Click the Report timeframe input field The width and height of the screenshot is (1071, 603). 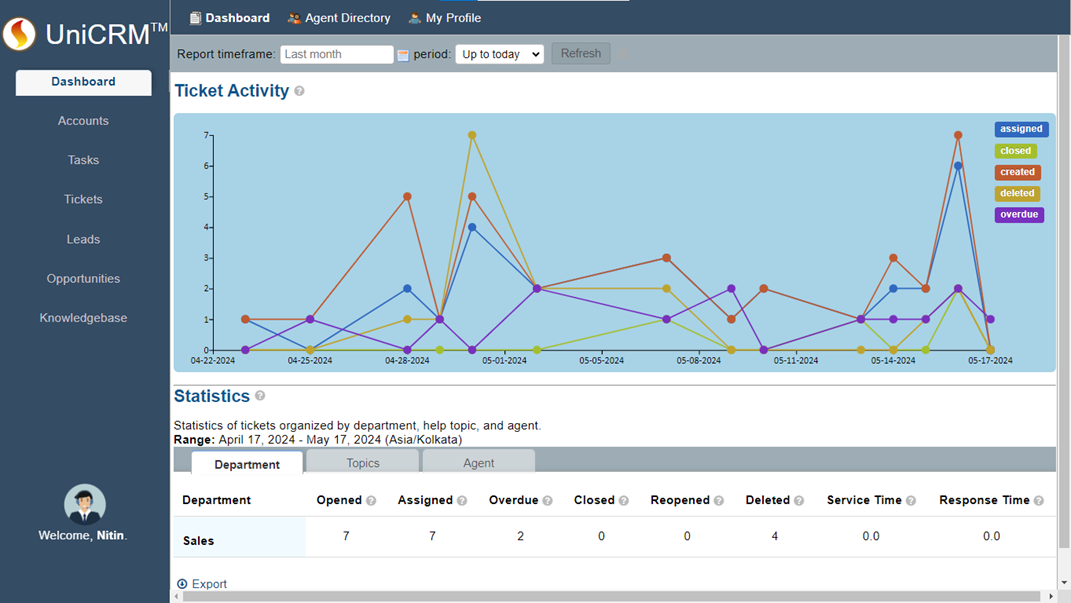click(x=336, y=54)
